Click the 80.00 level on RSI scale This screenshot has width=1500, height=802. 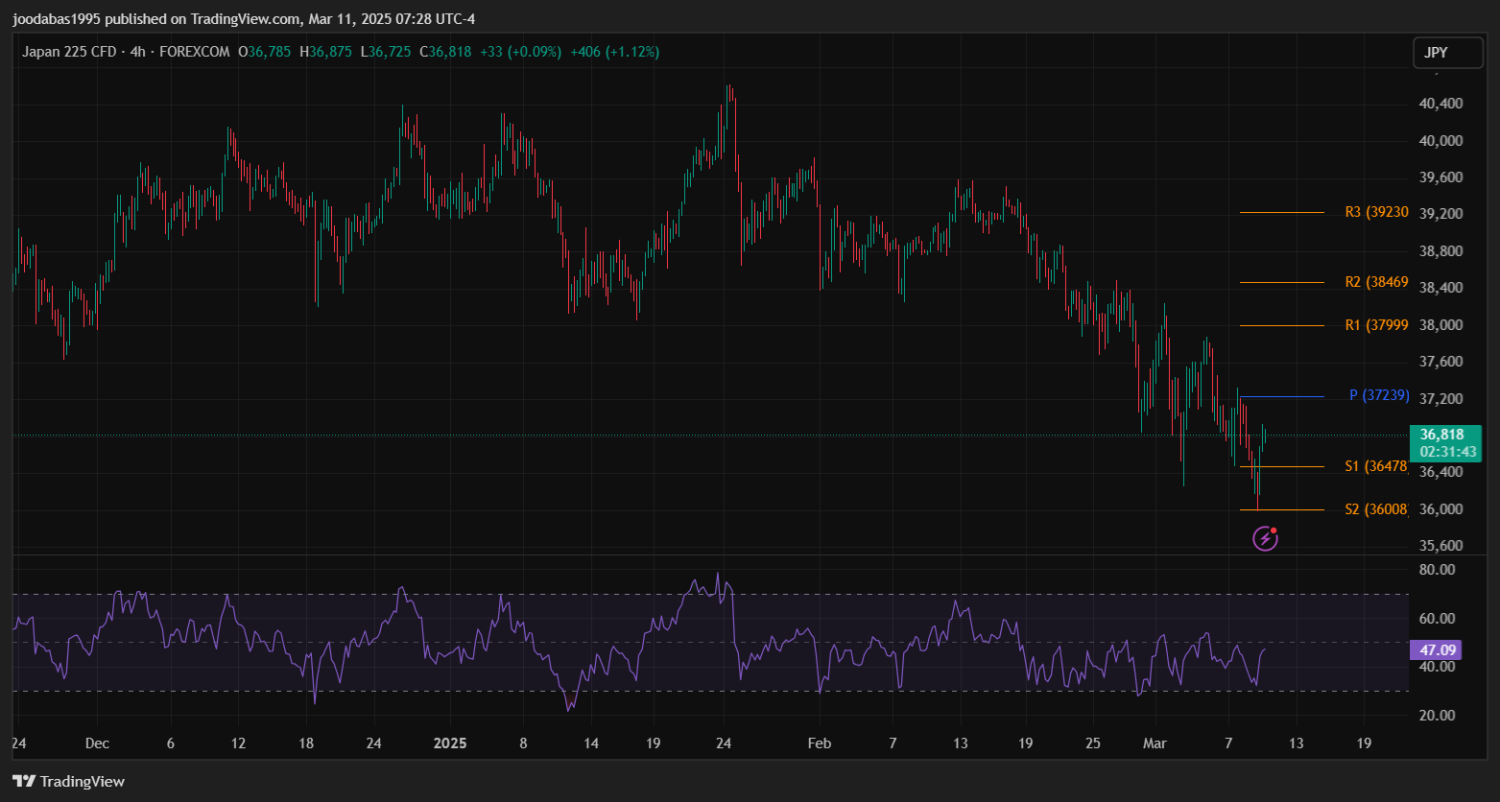1438,570
